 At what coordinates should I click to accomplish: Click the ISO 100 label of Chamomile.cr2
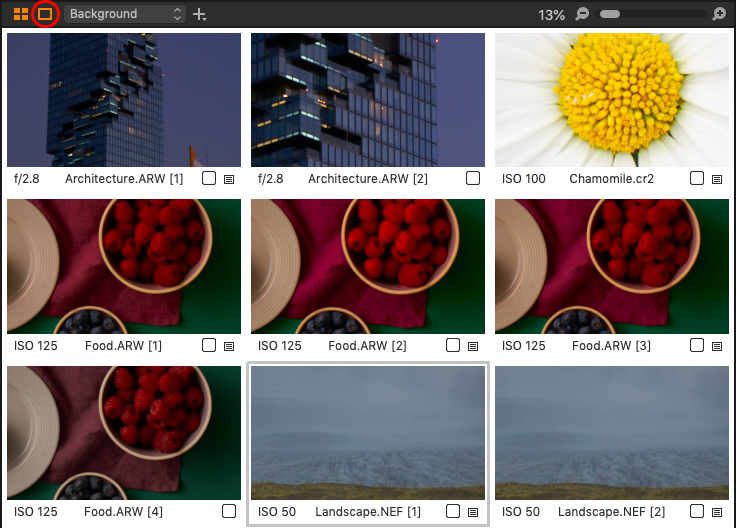[524, 179]
